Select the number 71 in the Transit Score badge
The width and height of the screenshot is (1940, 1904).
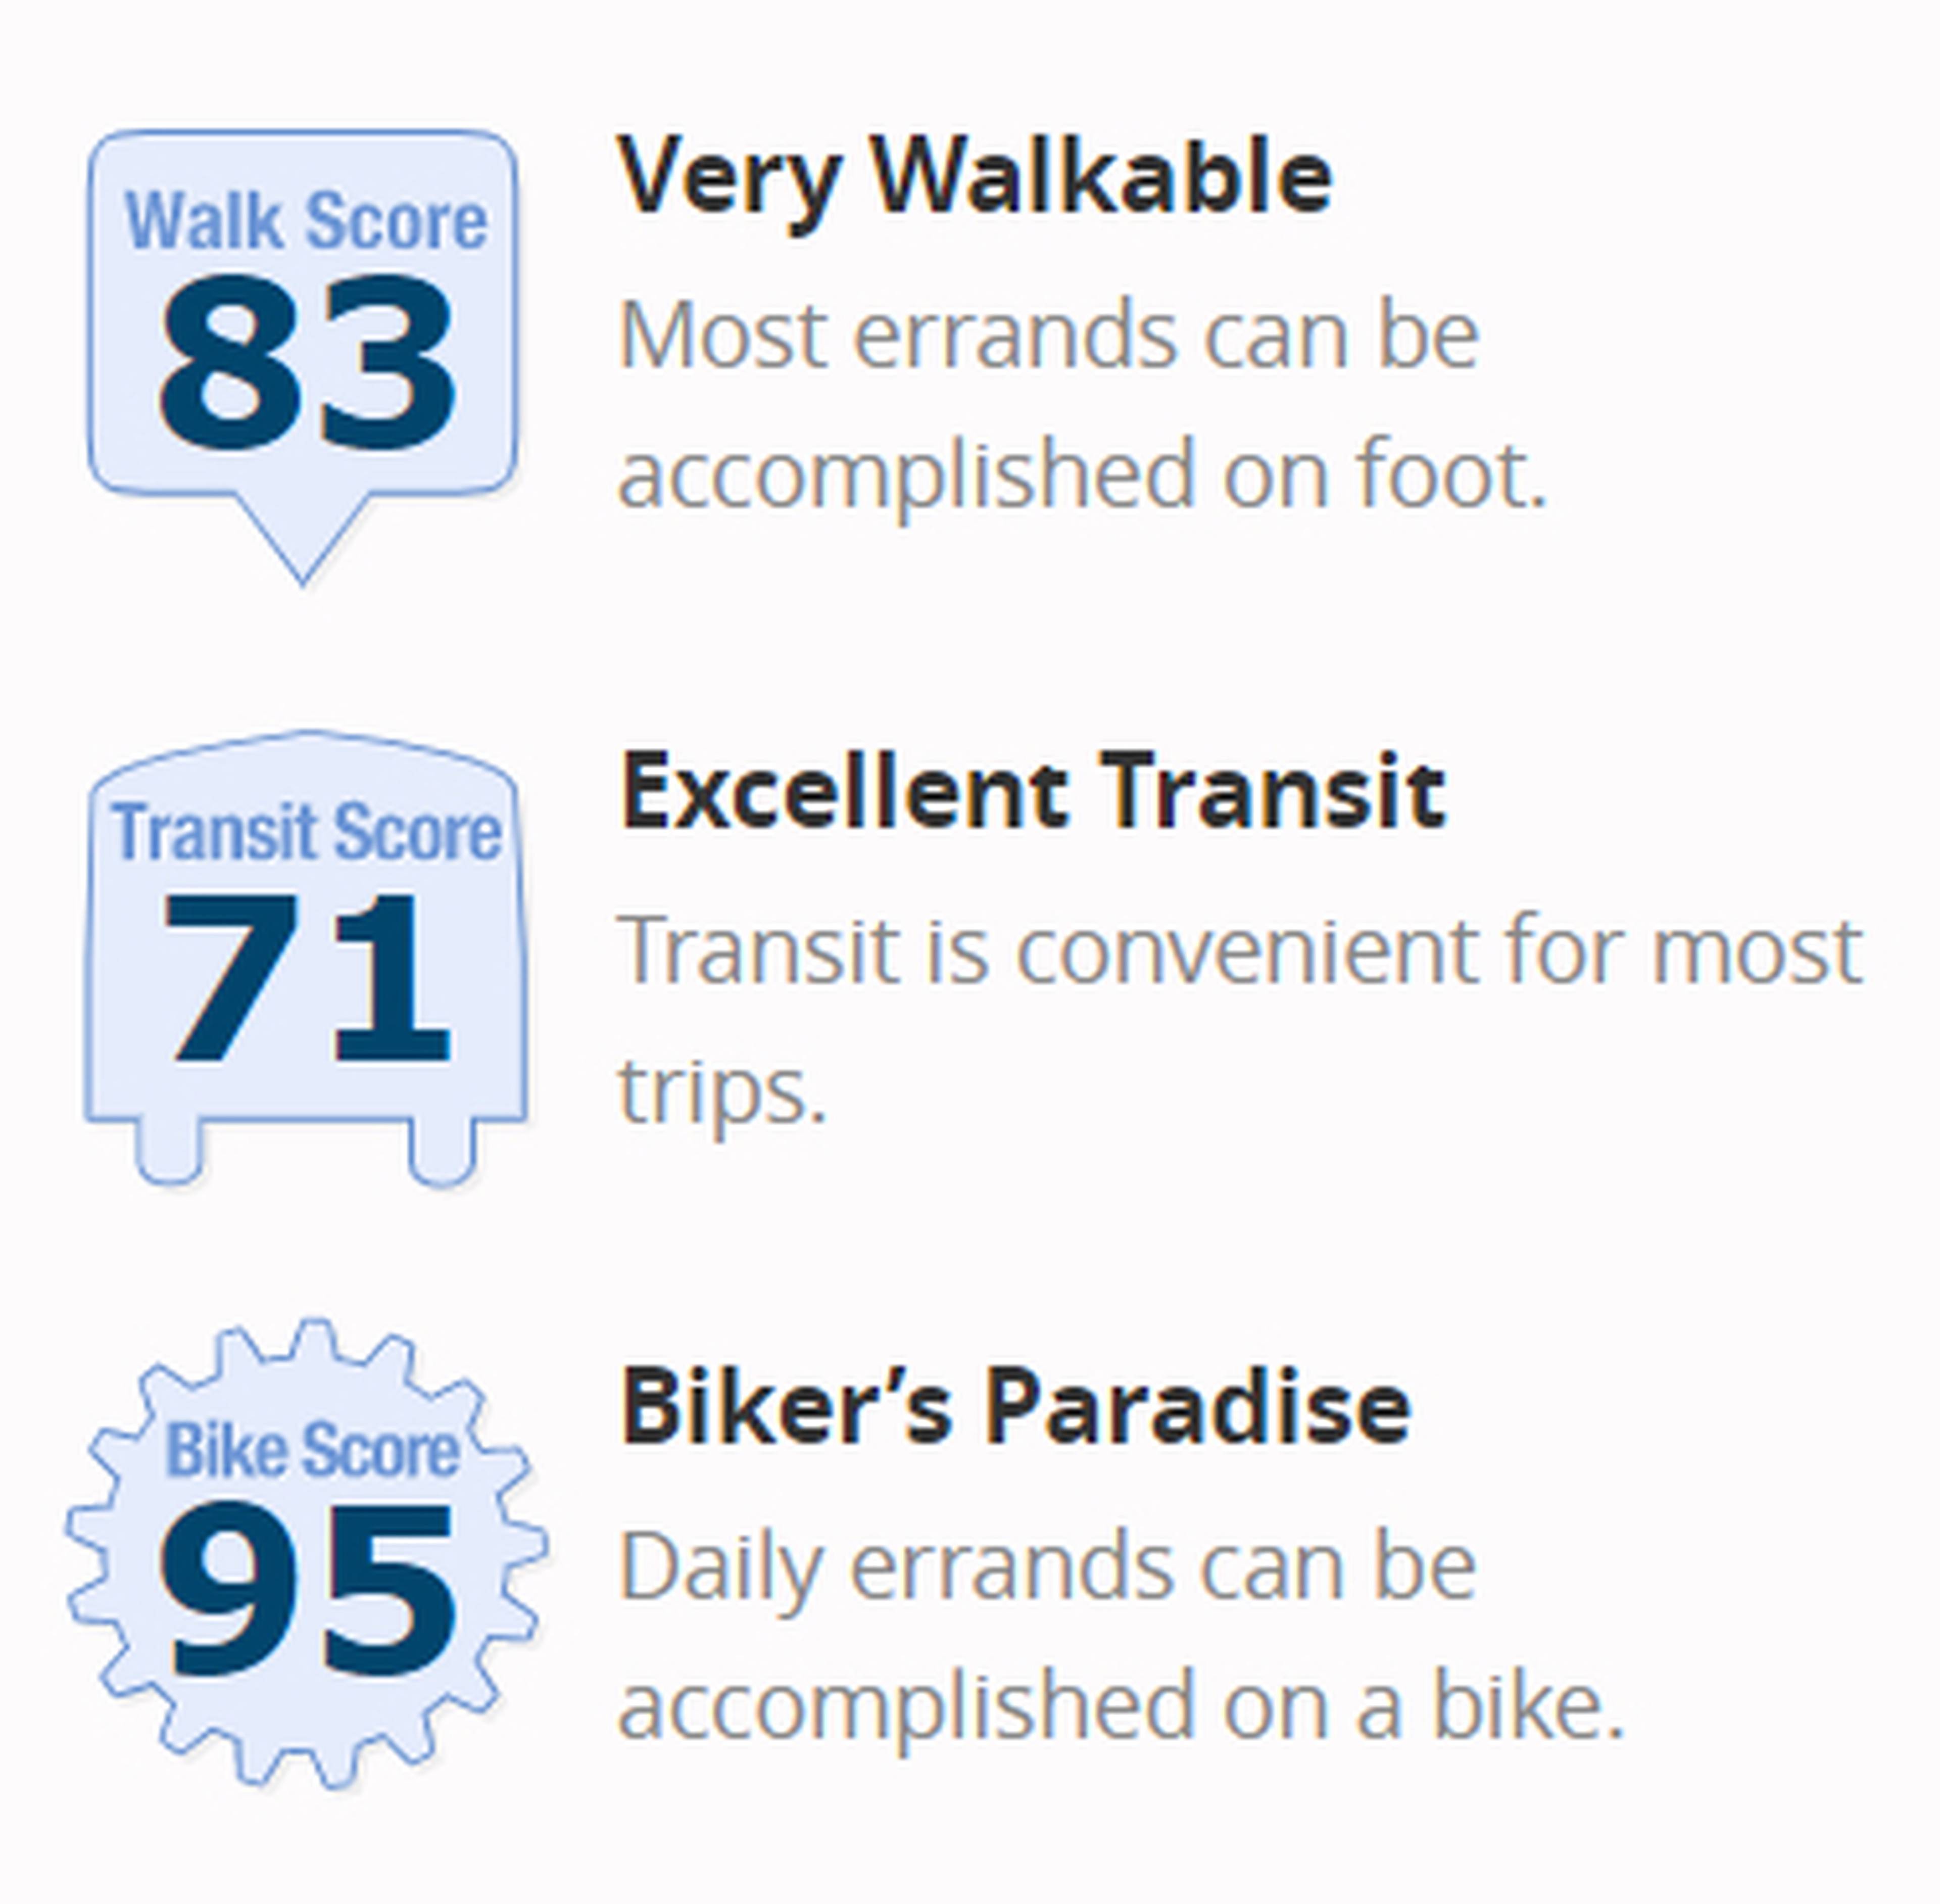tap(307, 977)
